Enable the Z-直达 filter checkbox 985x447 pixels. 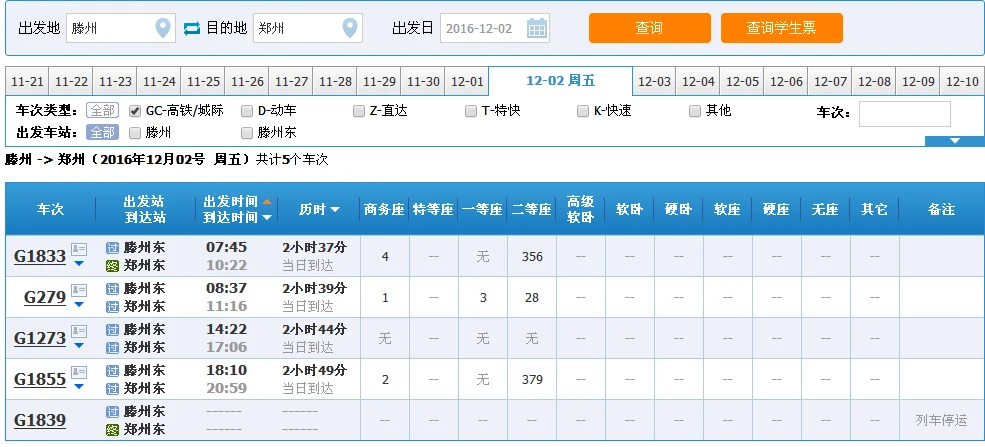click(x=359, y=111)
